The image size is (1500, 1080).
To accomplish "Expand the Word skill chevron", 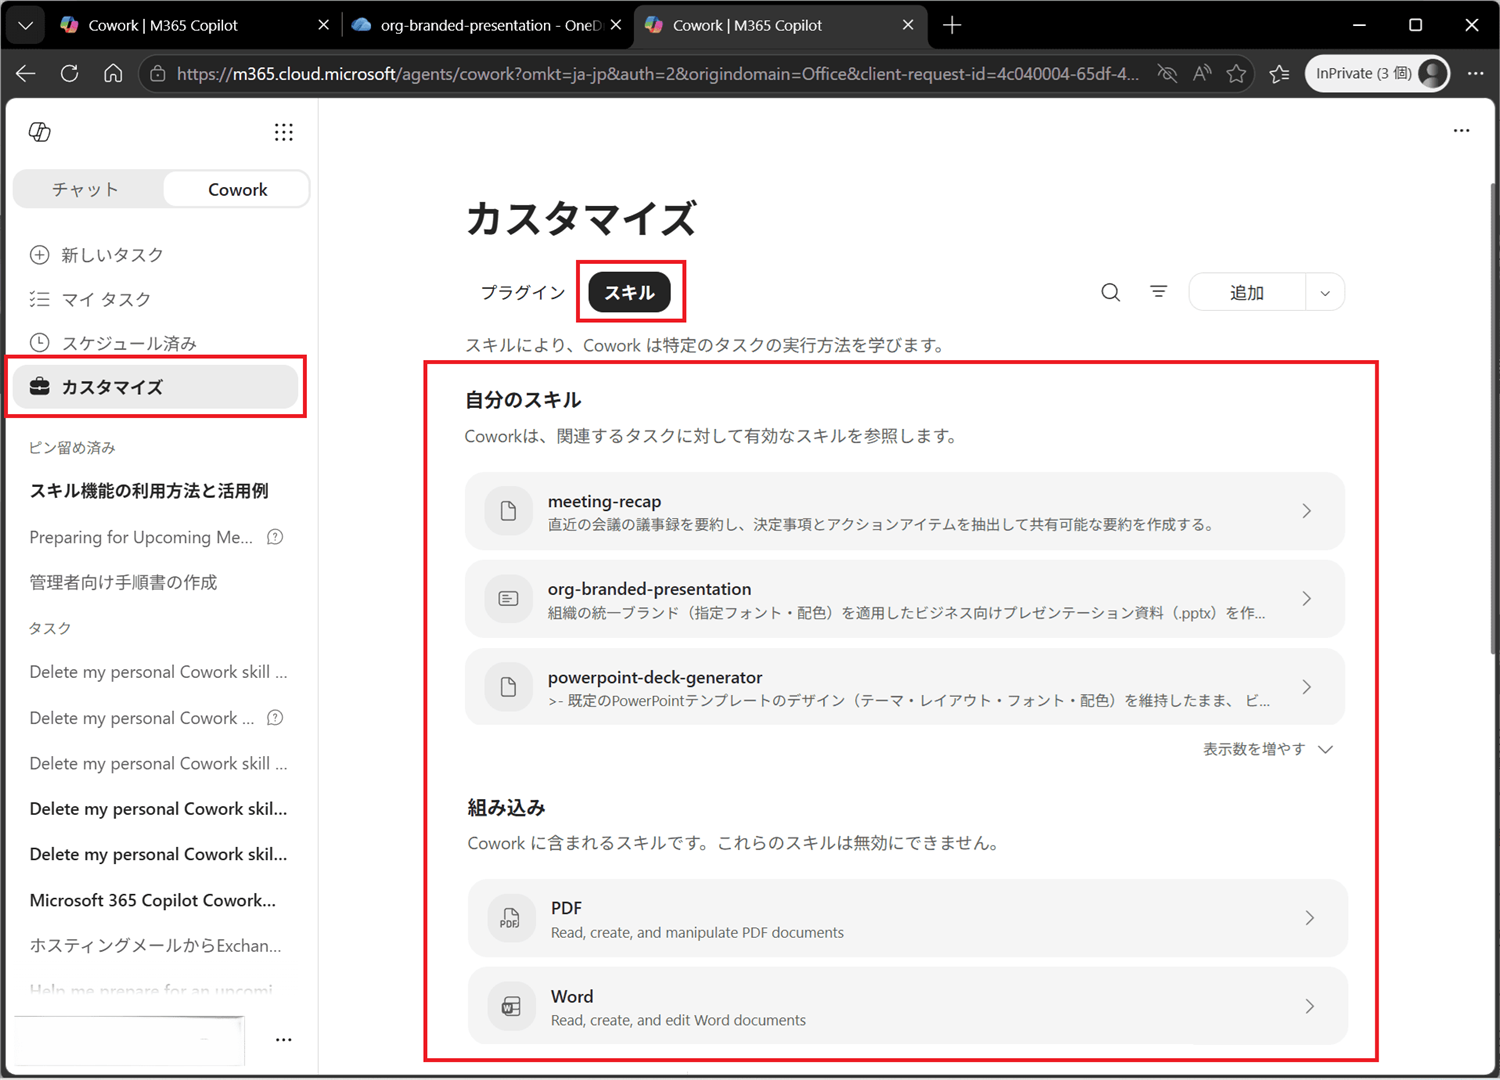I will (x=1309, y=1006).
